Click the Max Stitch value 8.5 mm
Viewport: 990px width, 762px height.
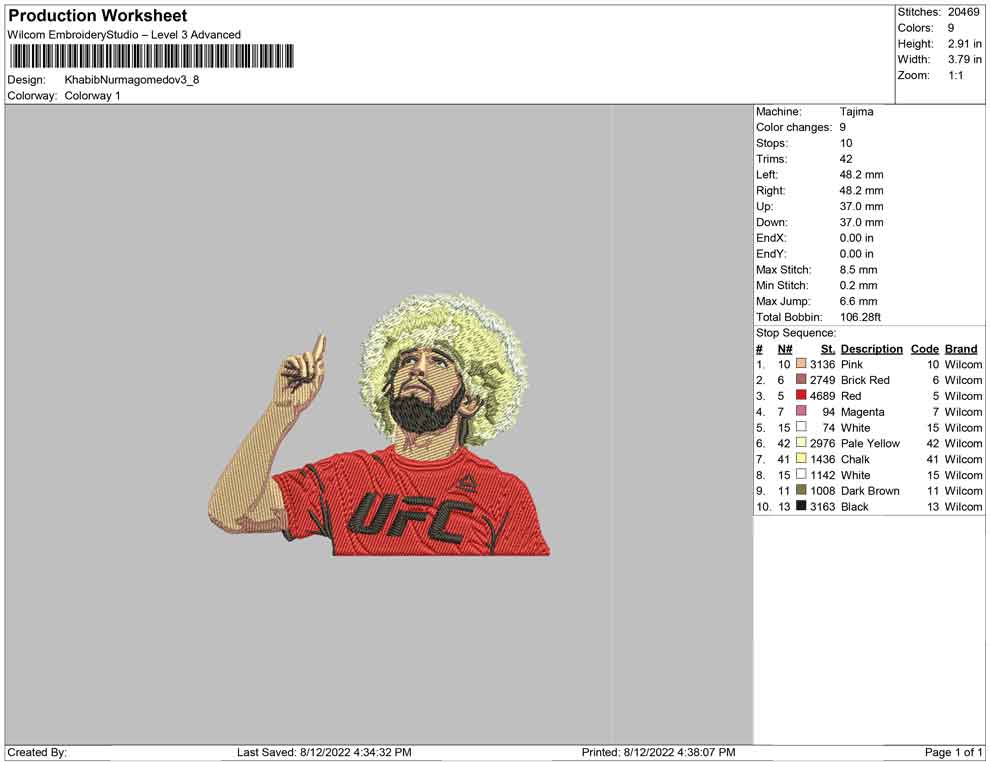(x=859, y=270)
